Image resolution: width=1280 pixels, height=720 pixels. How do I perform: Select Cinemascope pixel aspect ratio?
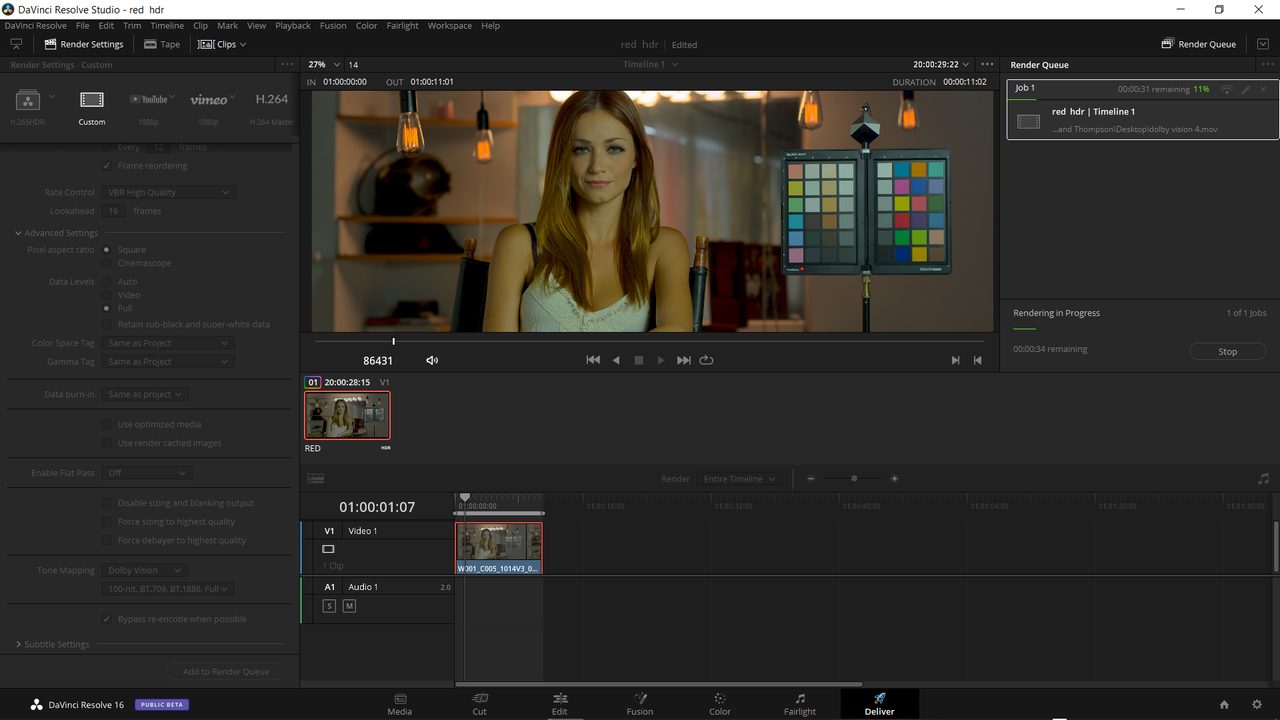point(107,263)
